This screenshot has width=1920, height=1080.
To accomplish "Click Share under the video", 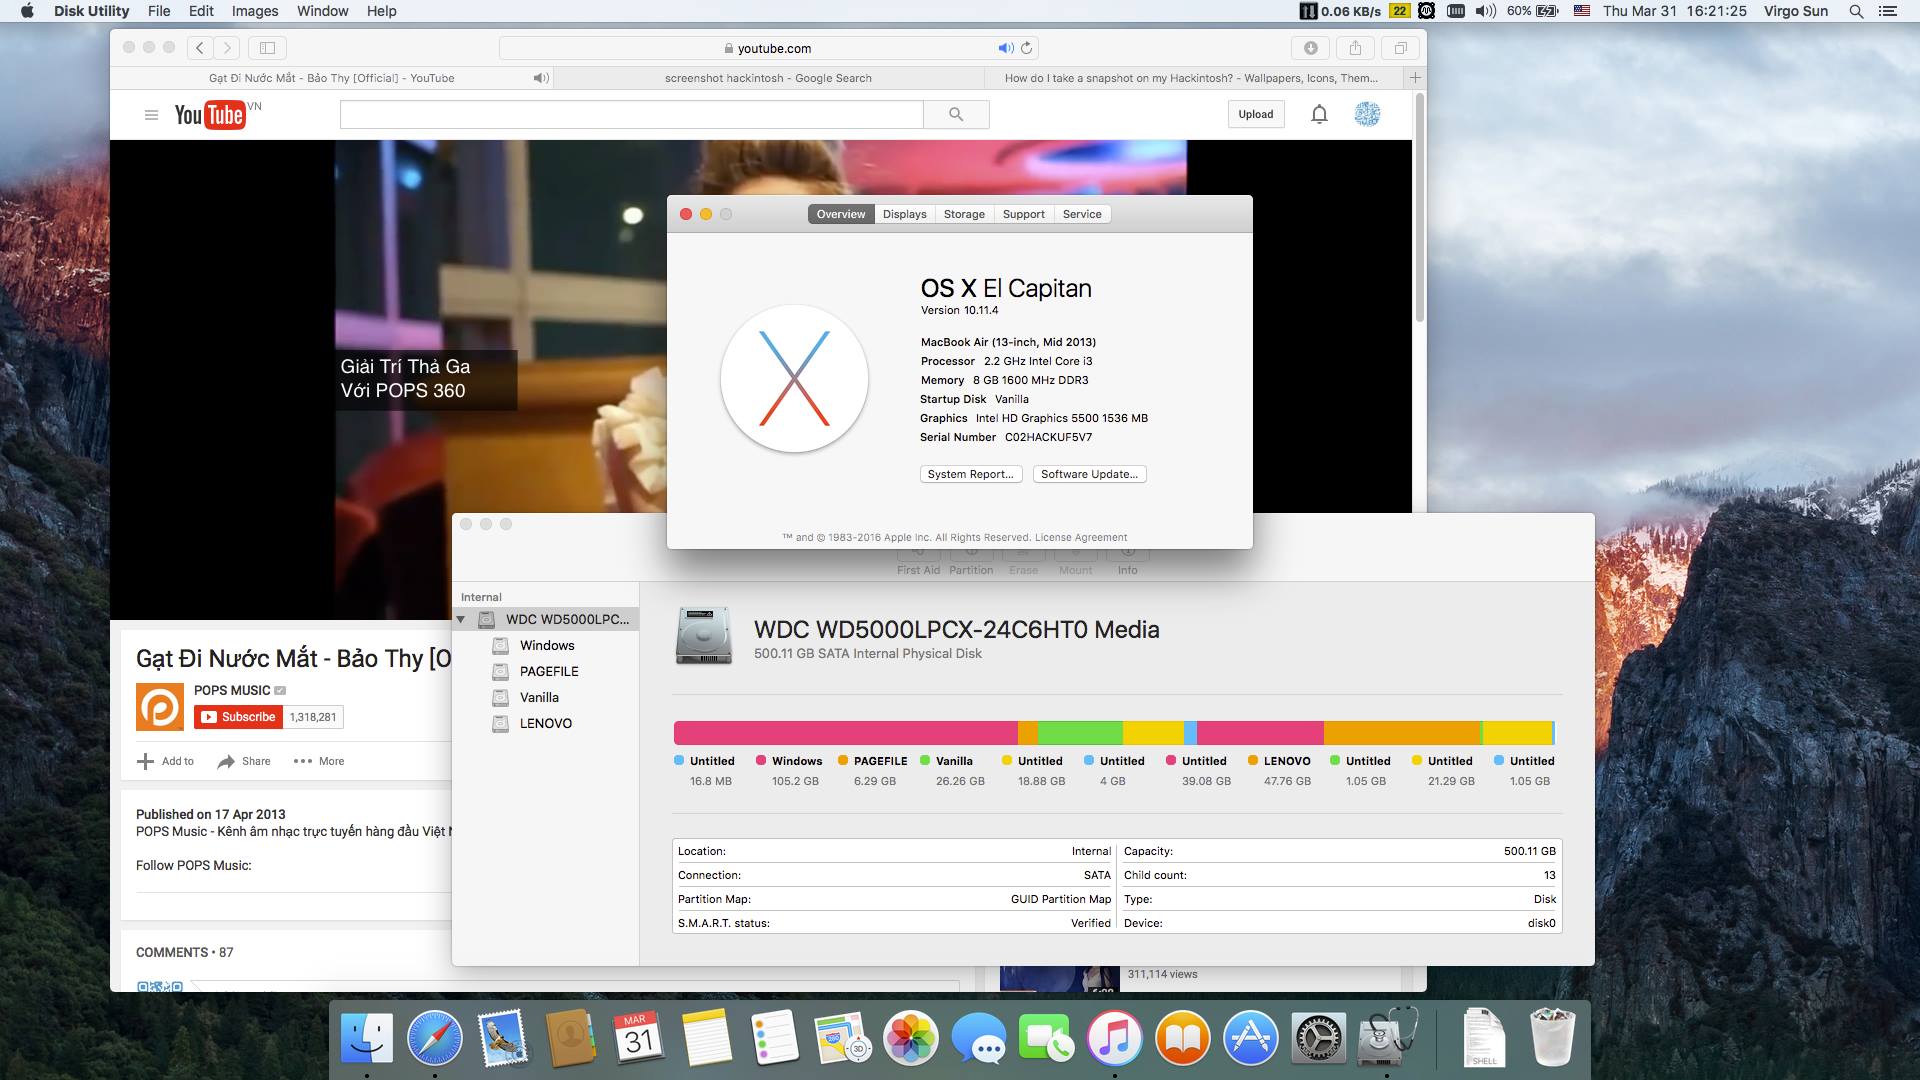I will [x=245, y=761].
